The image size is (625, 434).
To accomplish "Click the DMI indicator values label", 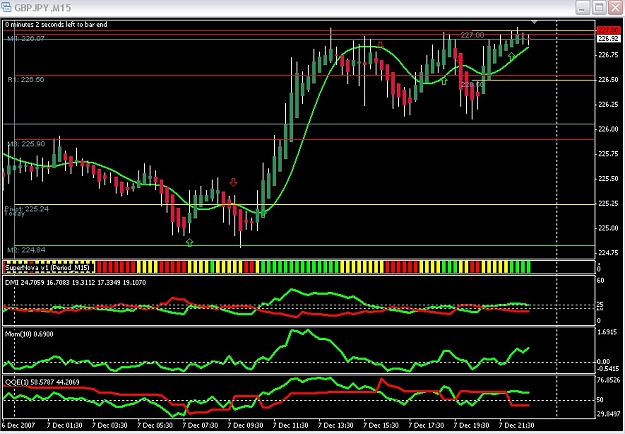I will (75, 283).
